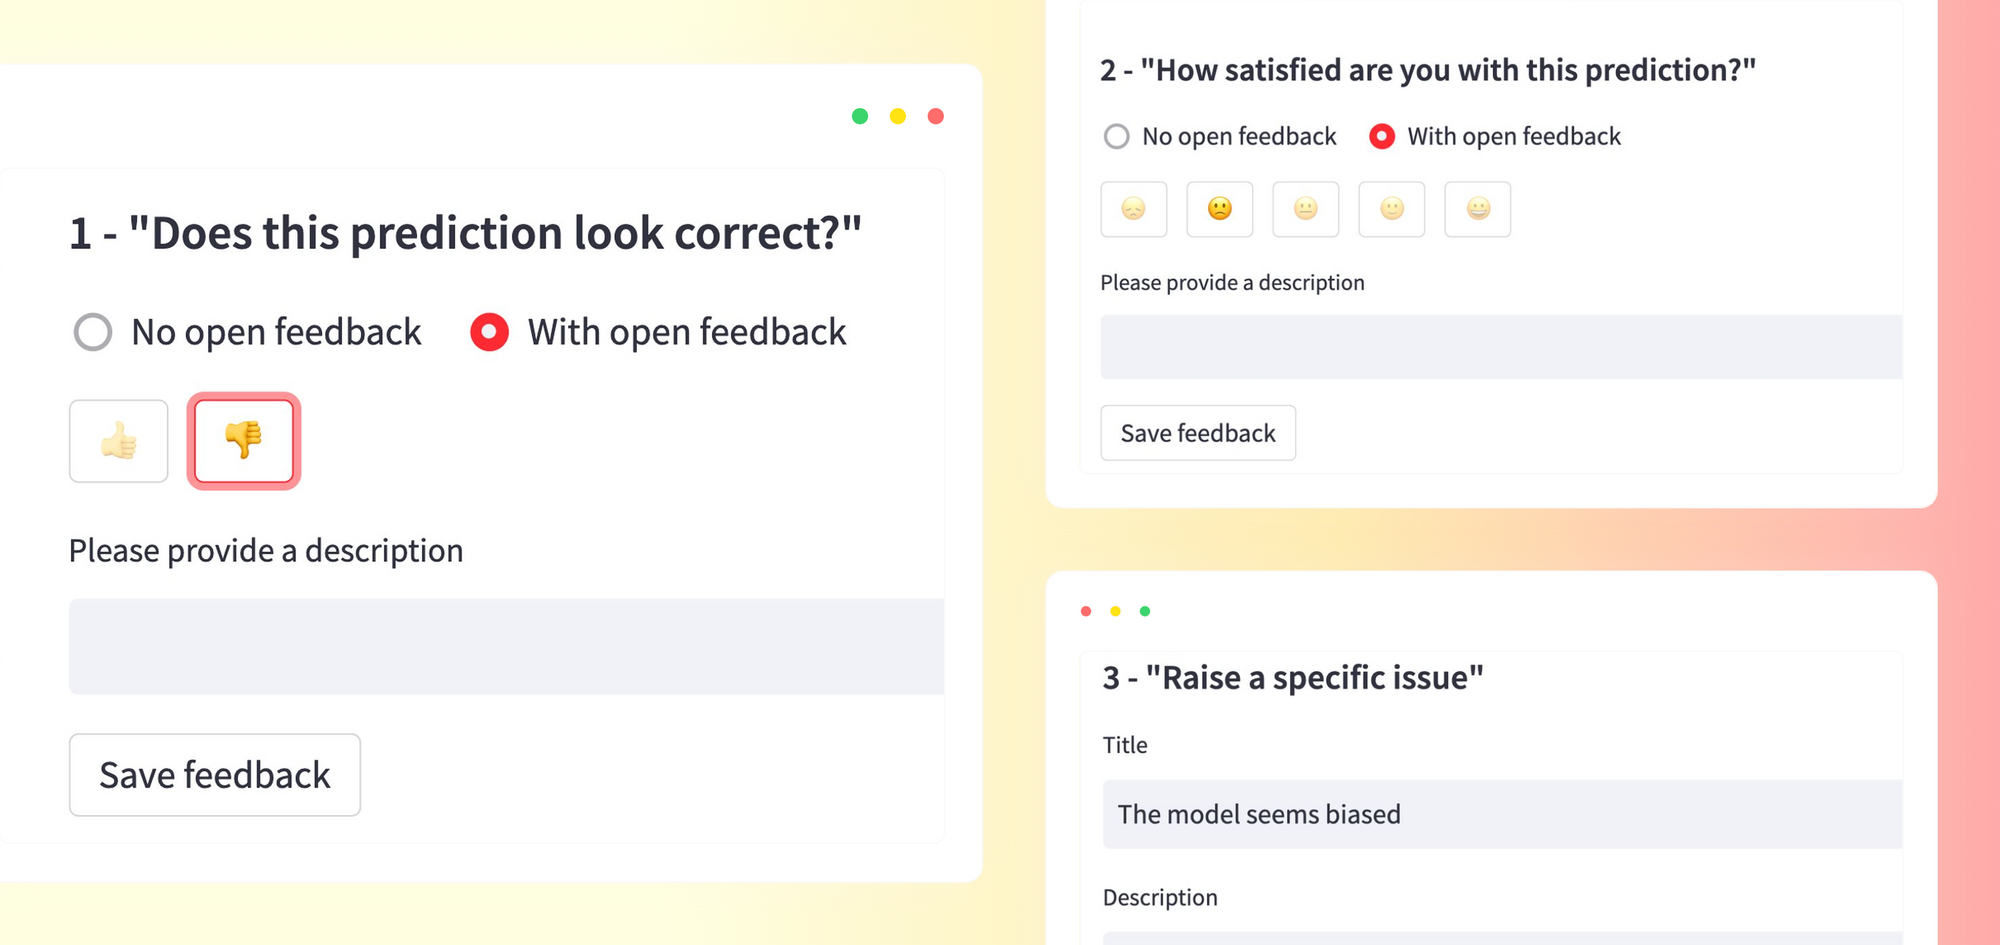The image size is (2000, 945).
Task: Select the neutral face rating
Action: [x=1305, y=209]
